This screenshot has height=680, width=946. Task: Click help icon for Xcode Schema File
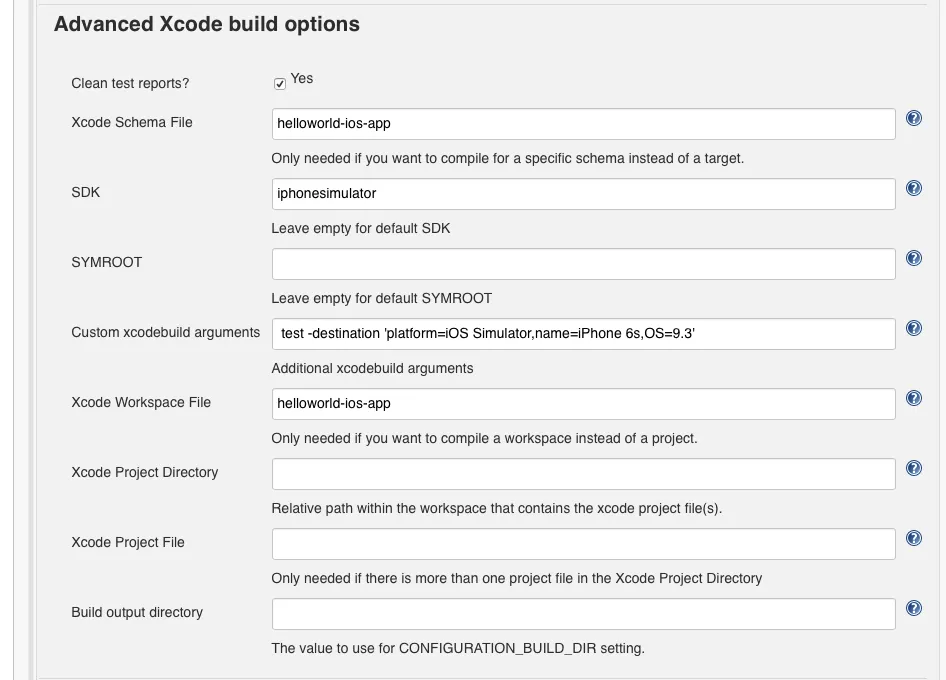[913, 118]
